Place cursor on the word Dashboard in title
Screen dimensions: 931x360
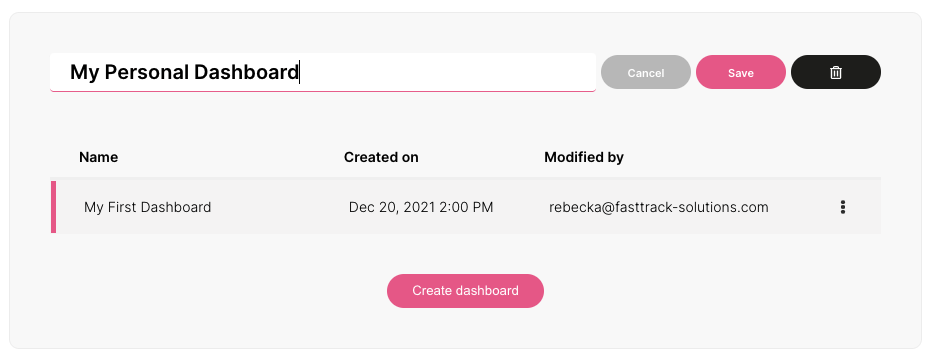[246, 72]
